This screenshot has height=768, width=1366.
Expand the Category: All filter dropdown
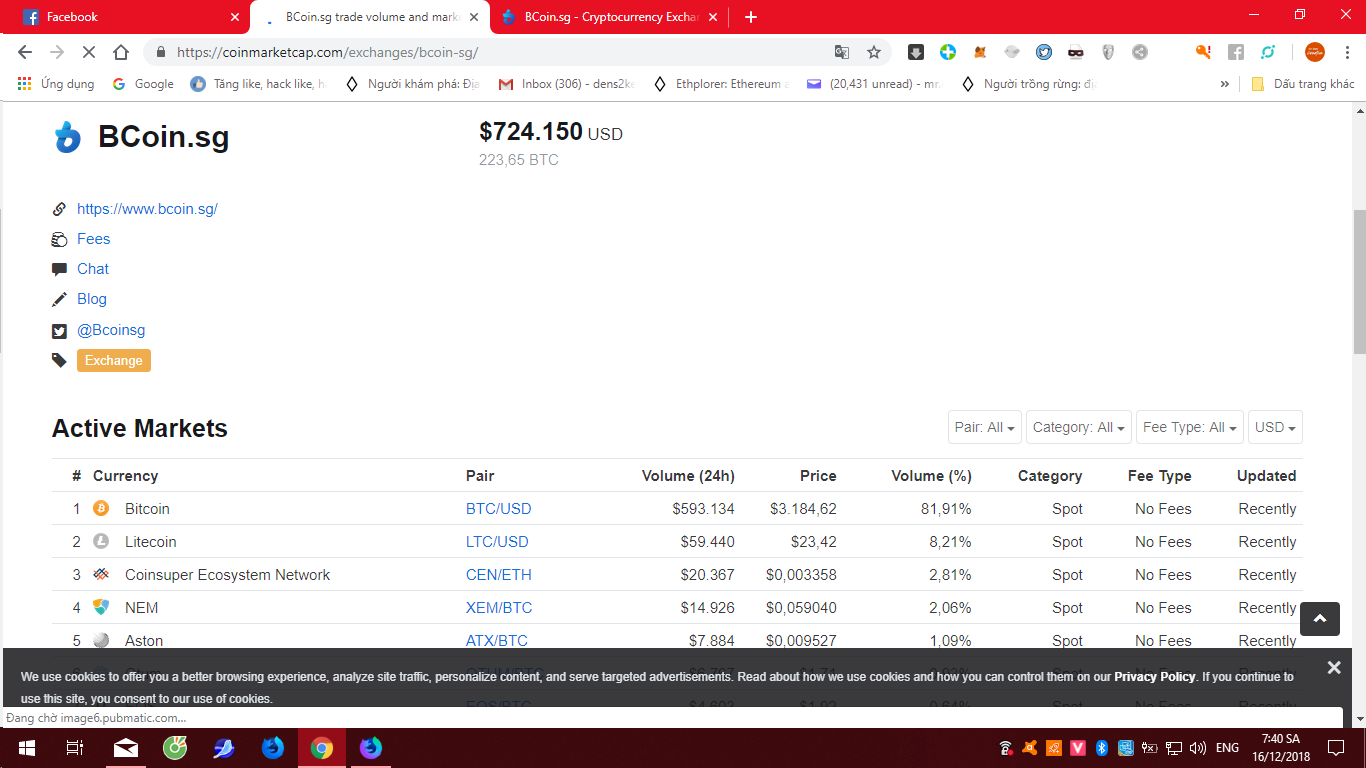click(1079, 427)
